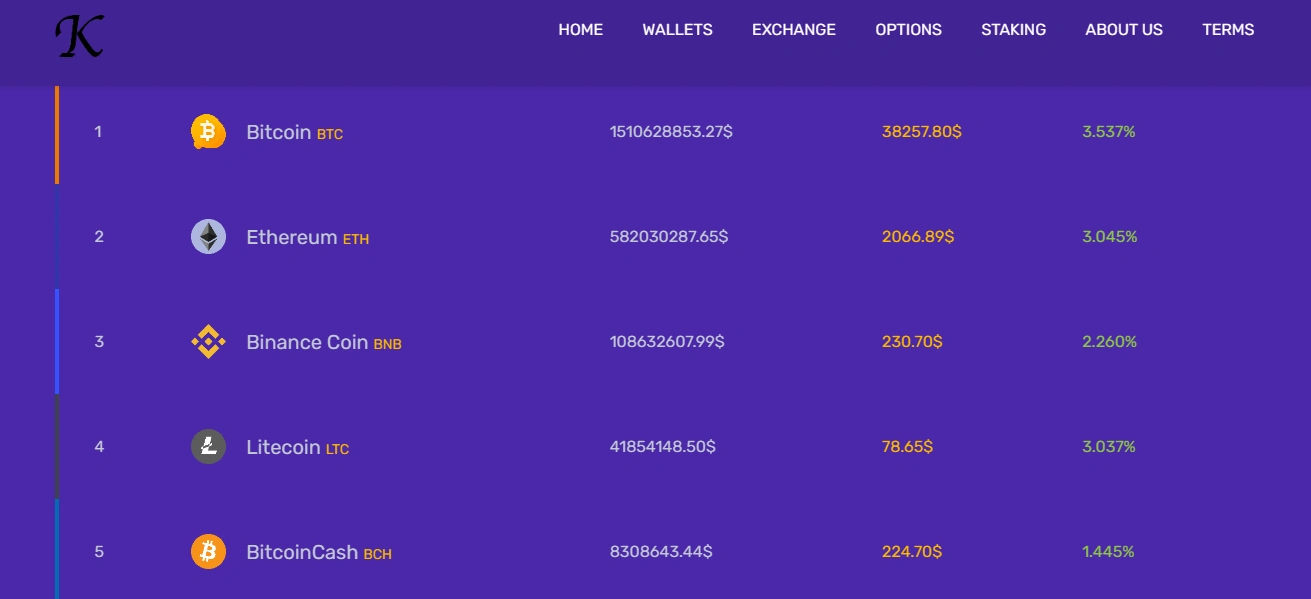The width and height of the screenshot is (1311, 599).
Task: Open the HOME menu item
Action: coord(580,30)
